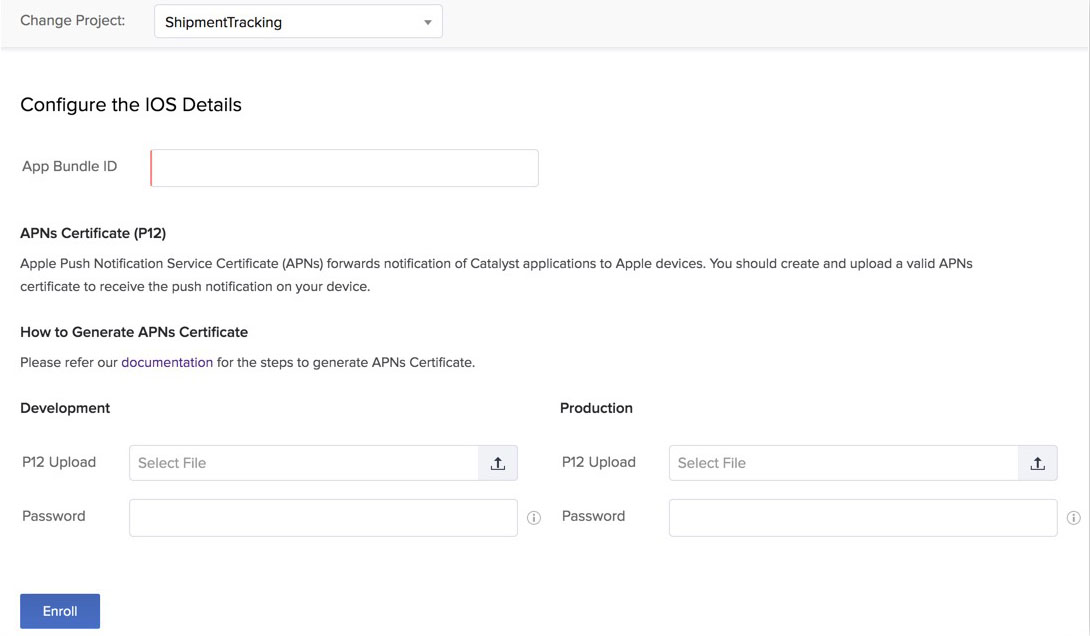Image resolution: width=1090 pixels, height=636 pixels.
Task: Select the Production Select File field
Action: (x=840, y=462)
